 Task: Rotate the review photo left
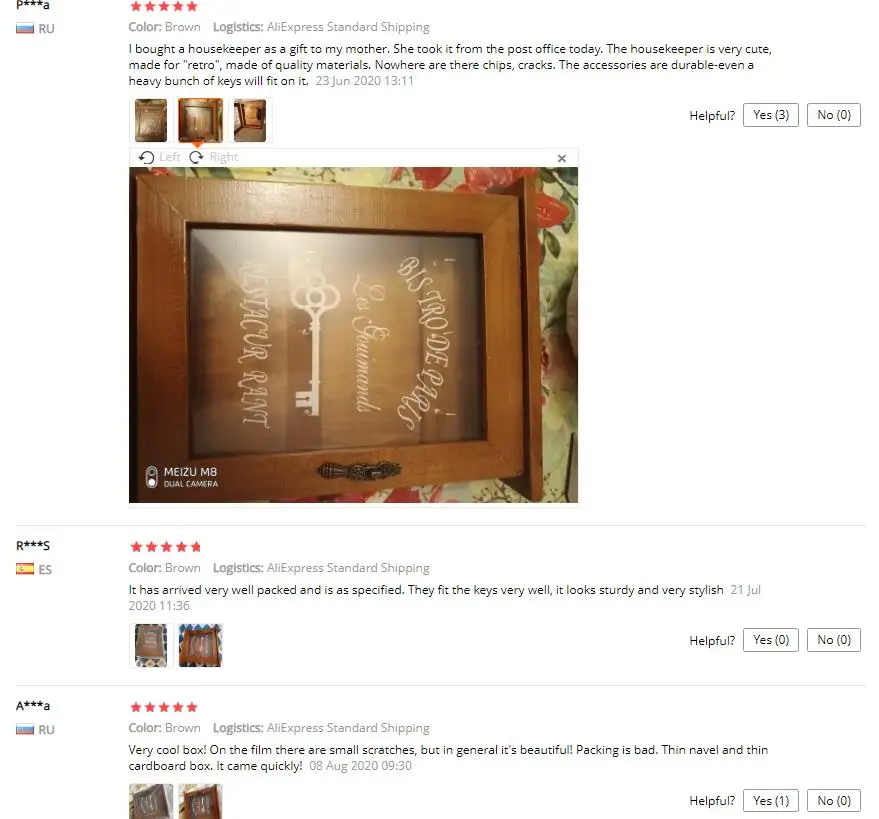(160, 158)
